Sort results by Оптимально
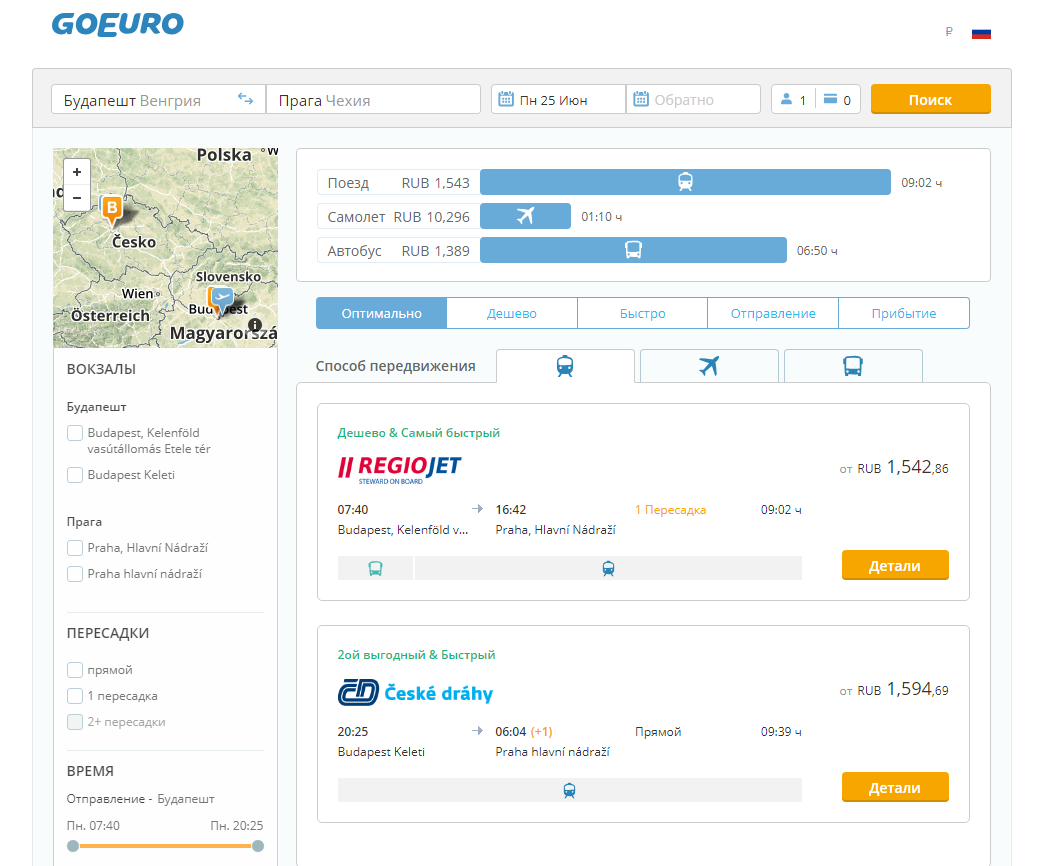Image resolution: width=1048 pixels, height=866 pixels. pyautogui.click(x=381, y=313)
